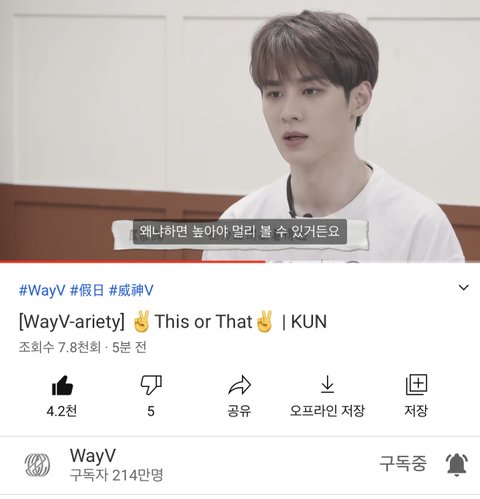Image resolution: width=480 pixels, height=499 pixels.
Task: Tap the video player frame
Action: click(240, 131)
